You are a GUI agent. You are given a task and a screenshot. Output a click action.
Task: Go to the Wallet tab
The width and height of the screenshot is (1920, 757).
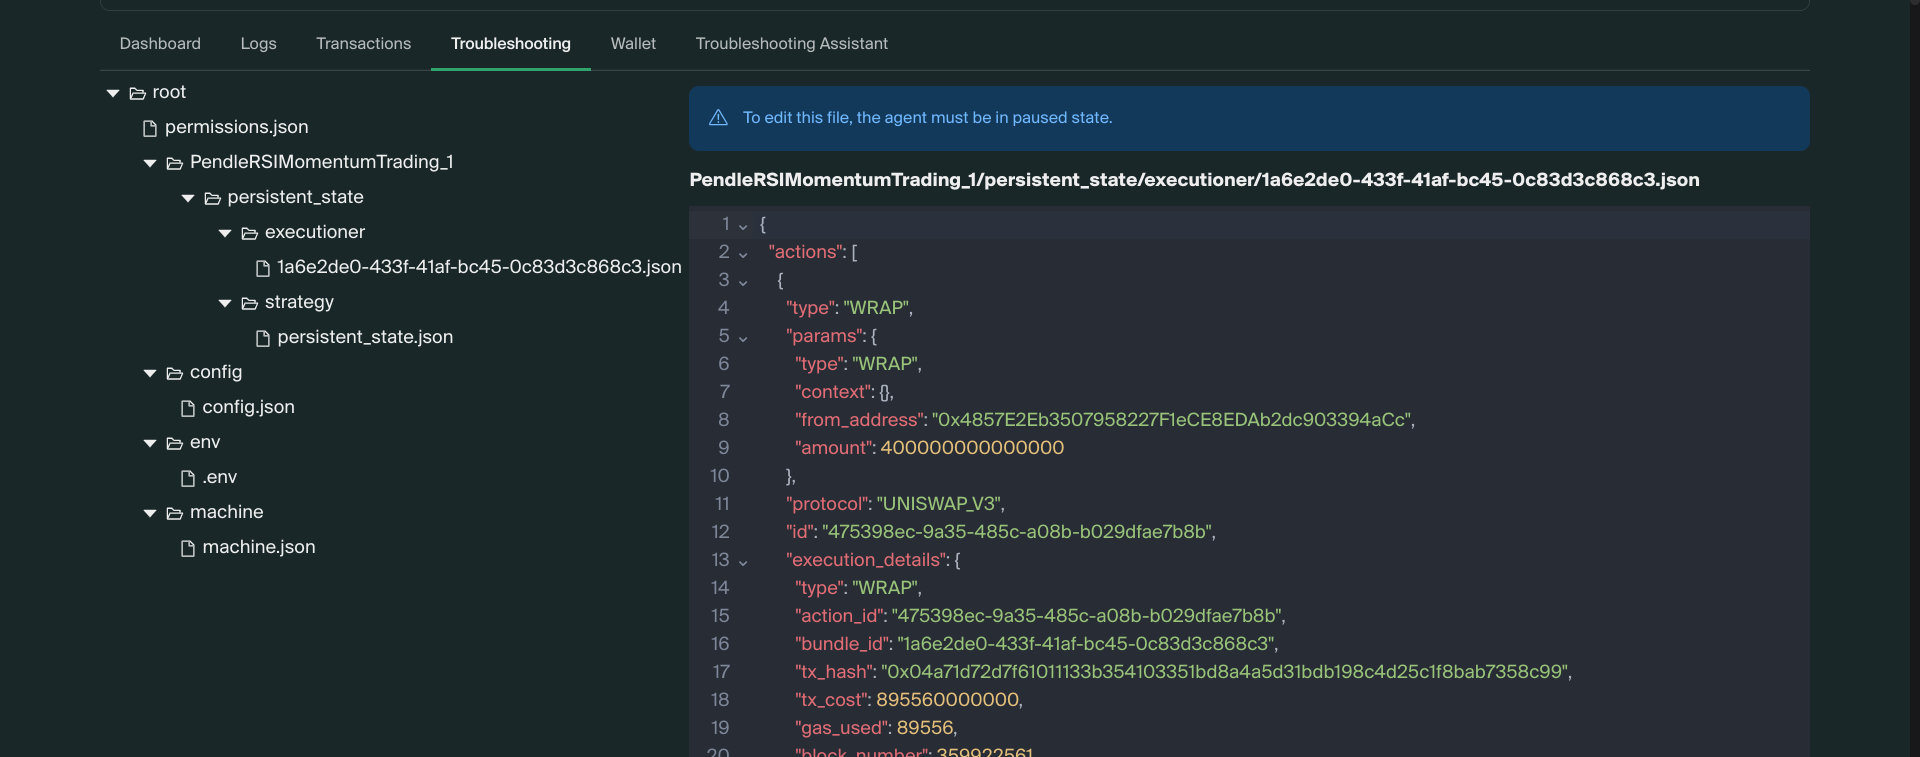633,44
